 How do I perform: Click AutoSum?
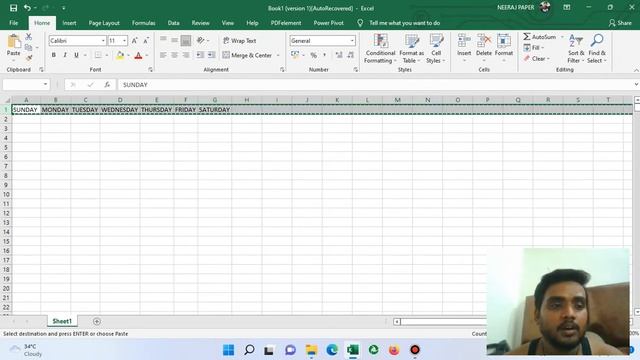click(x=540, y=37)
